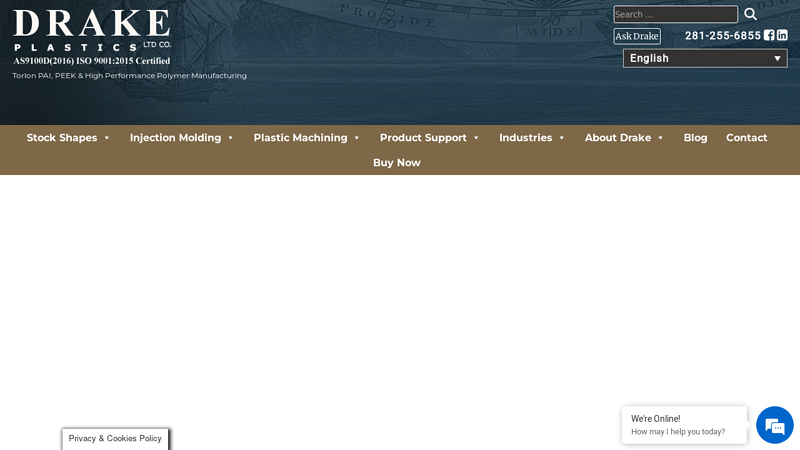The width and height of the screenshot is (800, 450).
Task: Open Drake's Facebook page icon
Action: tap(769, 35)
